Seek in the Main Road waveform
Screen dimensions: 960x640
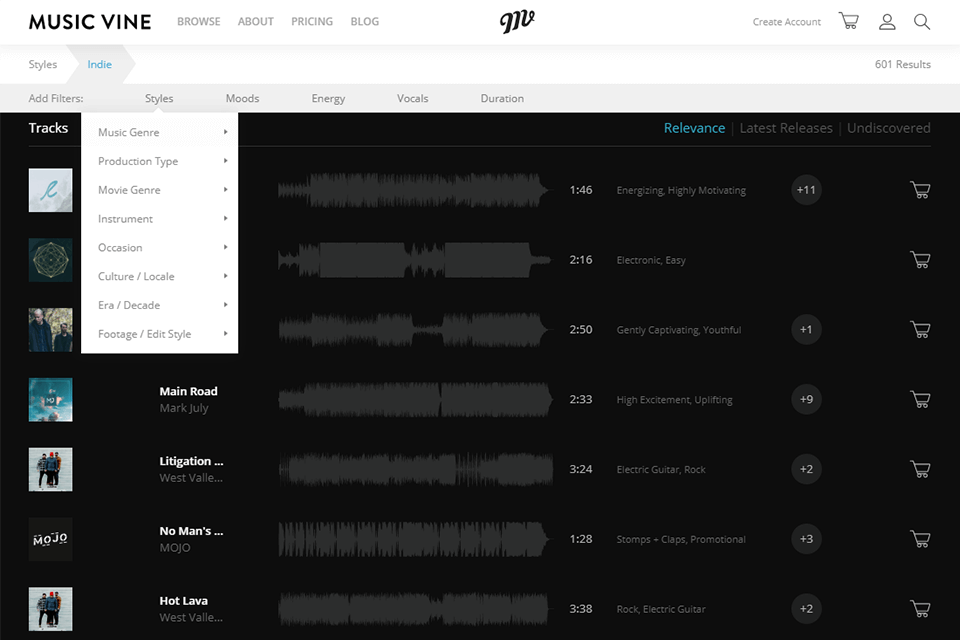click(415, 399)
